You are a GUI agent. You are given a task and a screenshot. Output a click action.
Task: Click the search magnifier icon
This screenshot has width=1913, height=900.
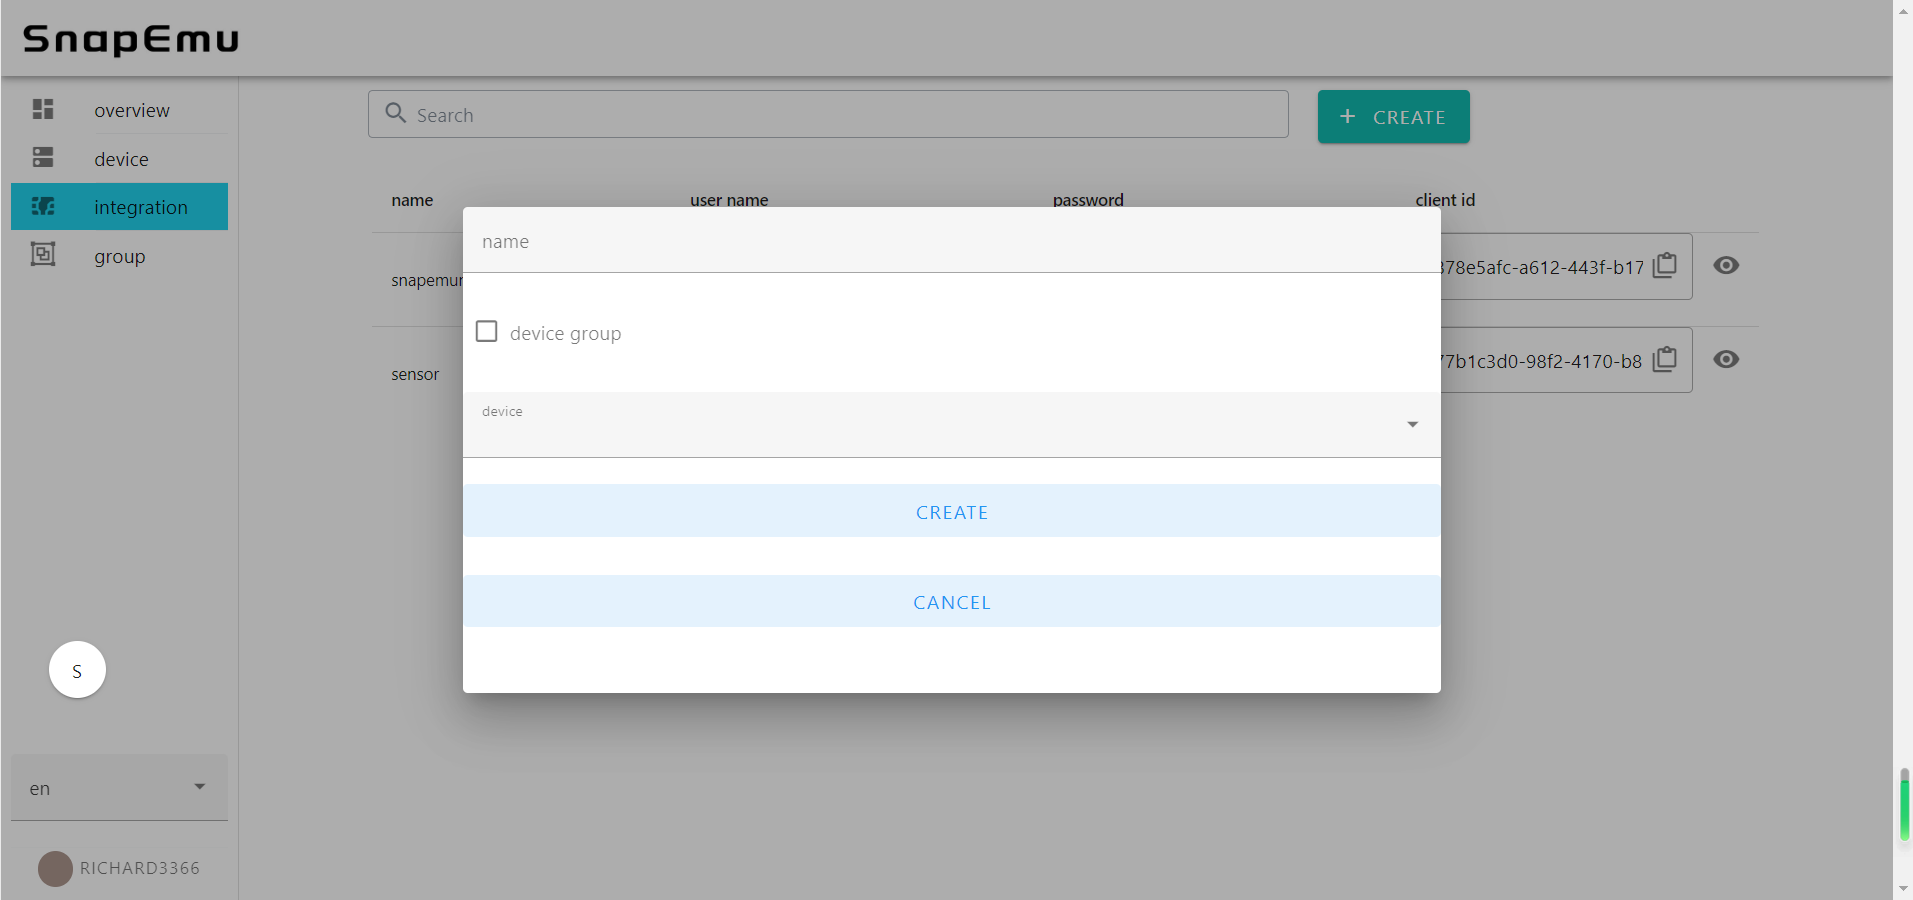(x=396, y=114)
